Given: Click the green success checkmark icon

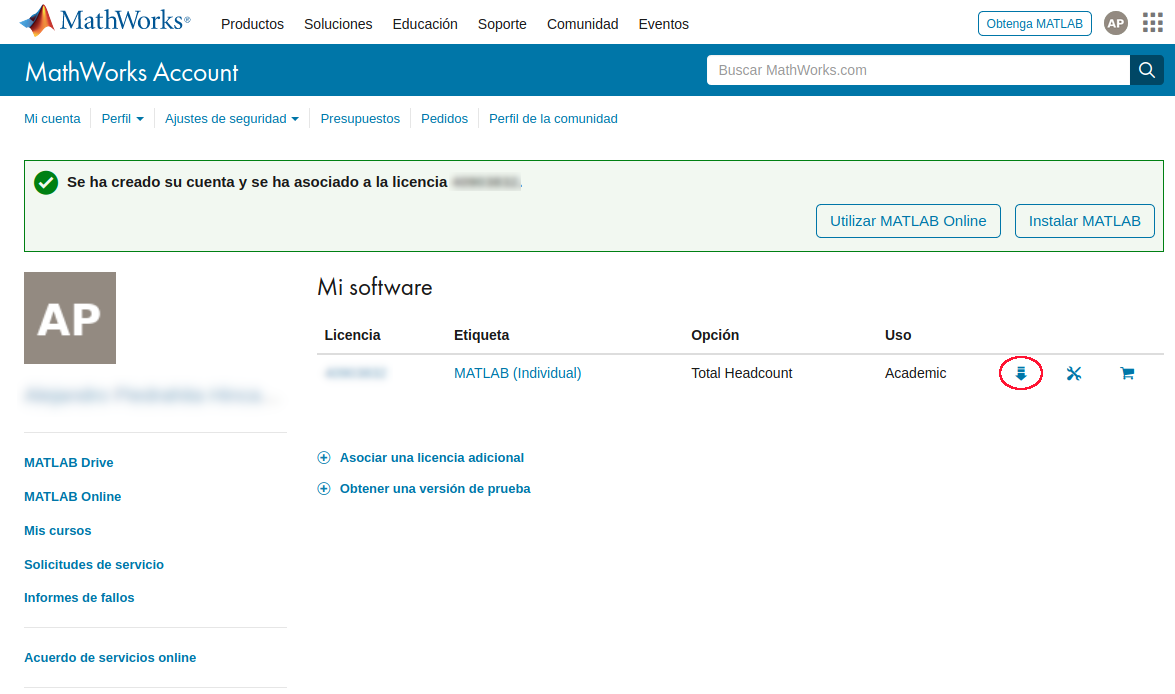Looking at the screenshot, I should [x=46, y=182].
